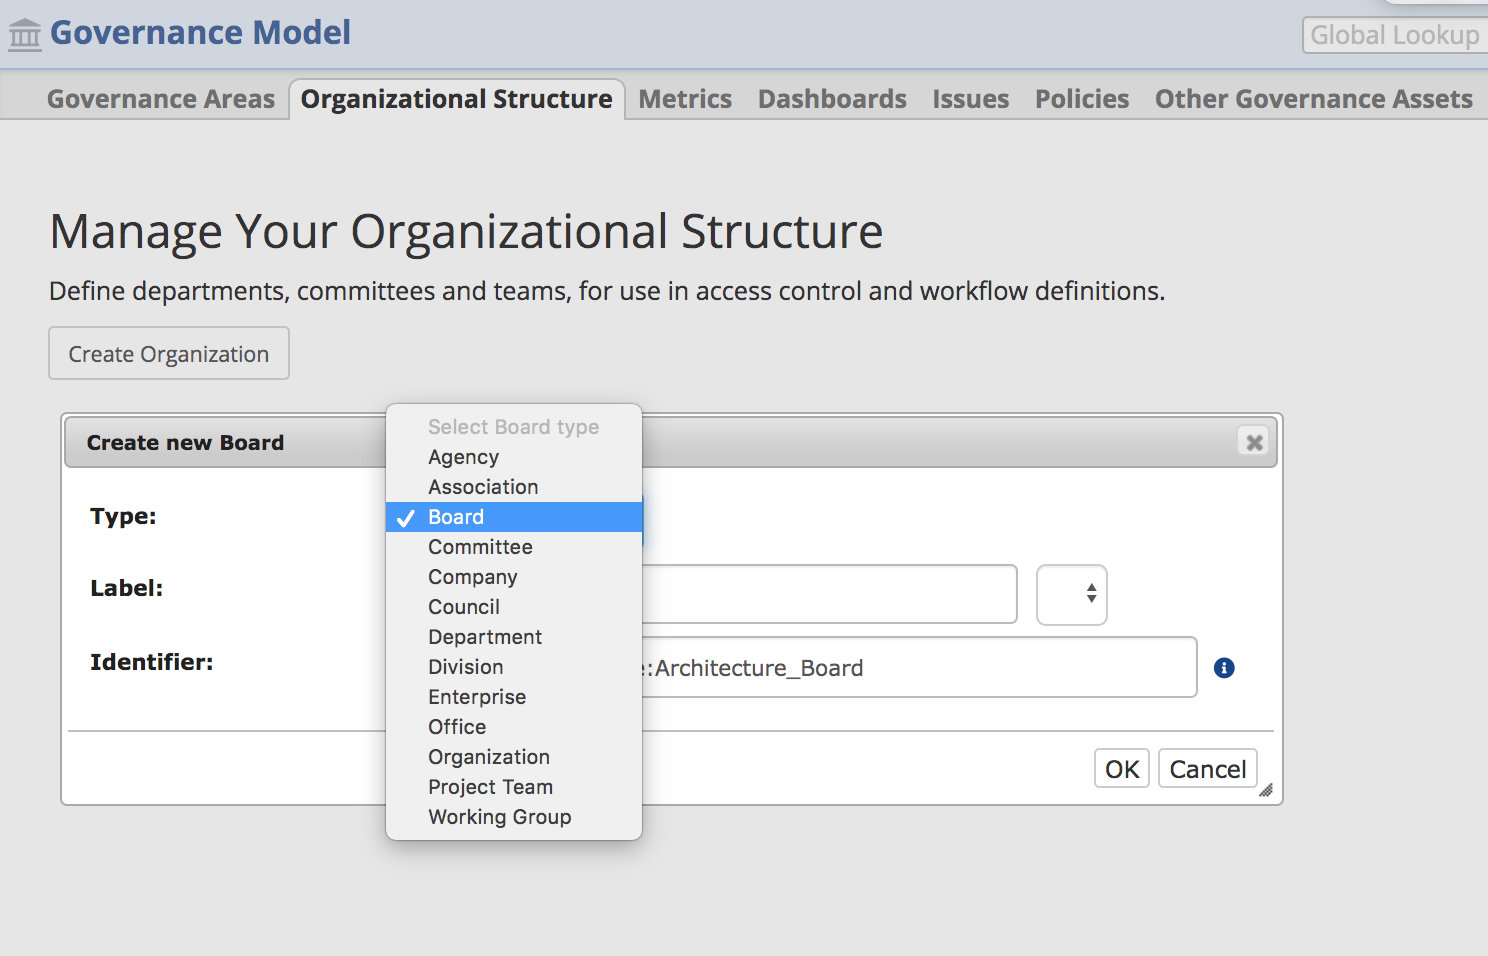
Task: Choose Project Team as the organization type
Action: pyautogui.click(x=490, y=786)
